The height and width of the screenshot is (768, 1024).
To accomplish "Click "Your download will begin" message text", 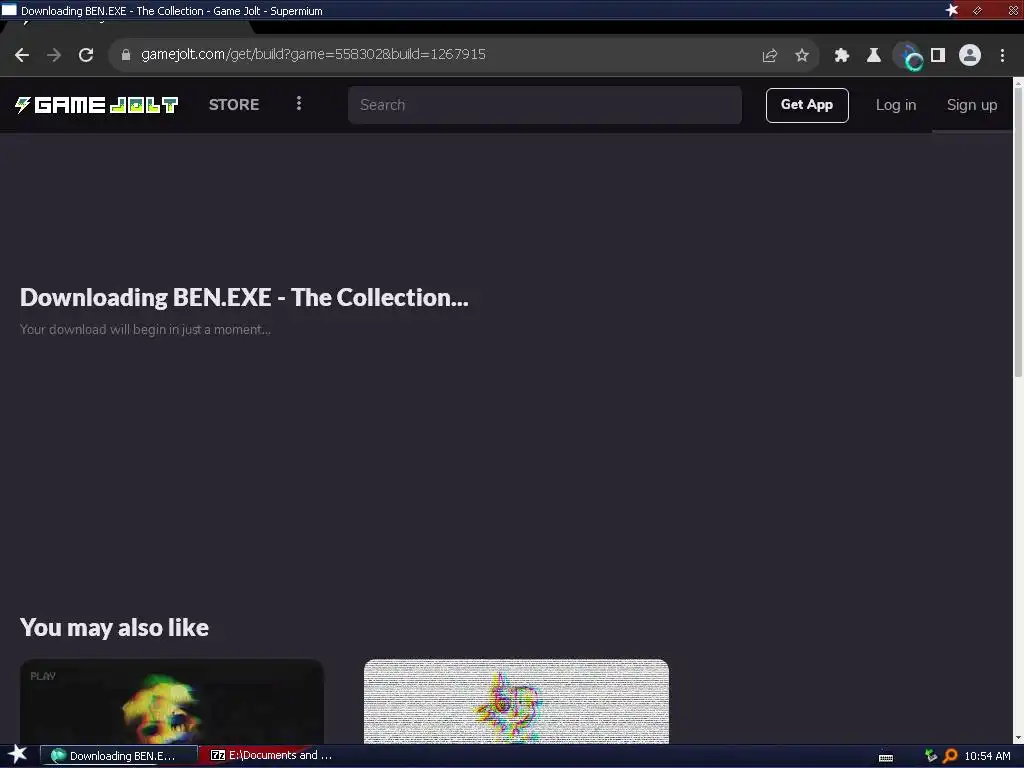I will [x=145, y=329].
